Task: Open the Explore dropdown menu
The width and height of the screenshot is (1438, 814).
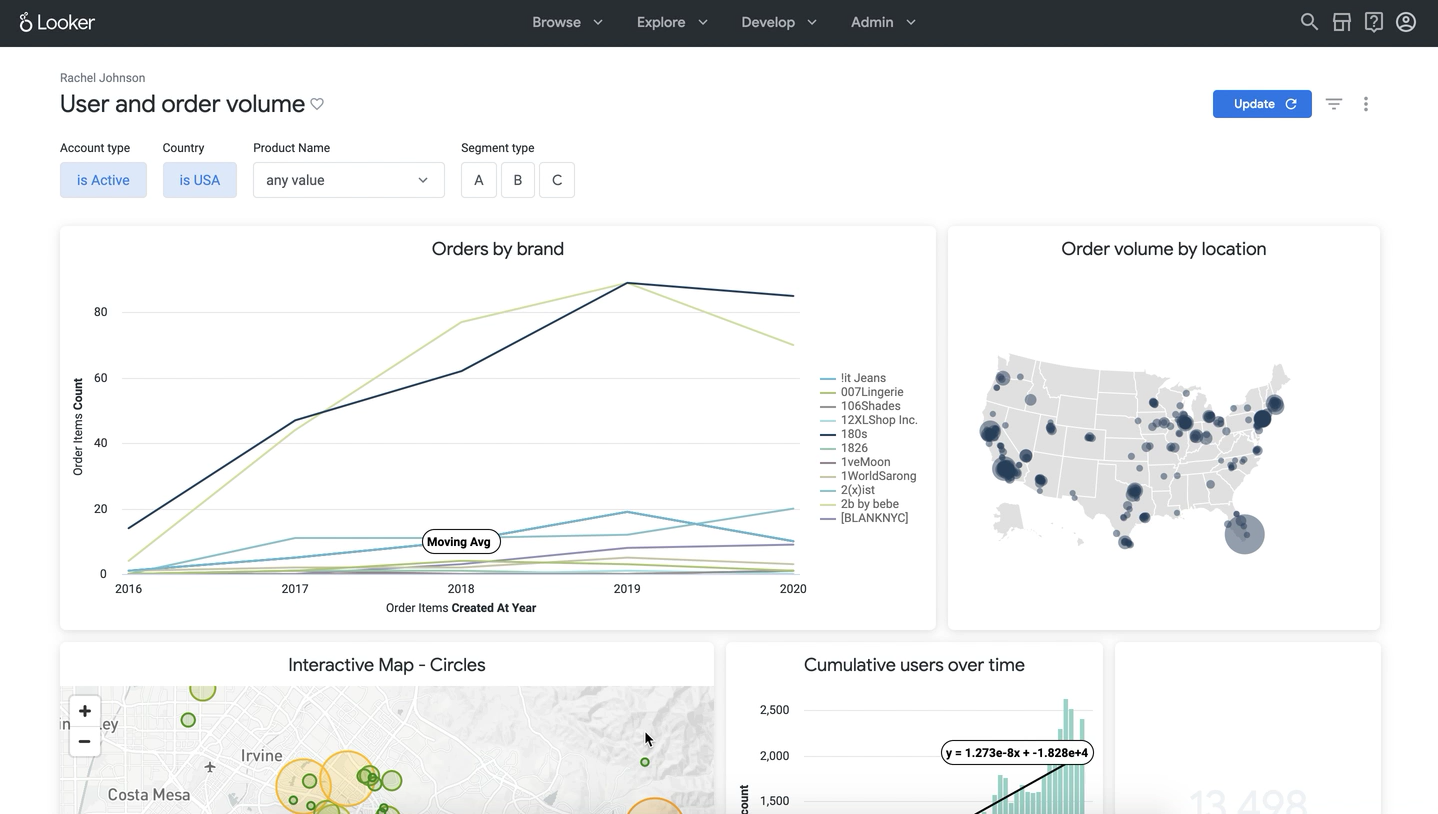Action: click(672, 22)
